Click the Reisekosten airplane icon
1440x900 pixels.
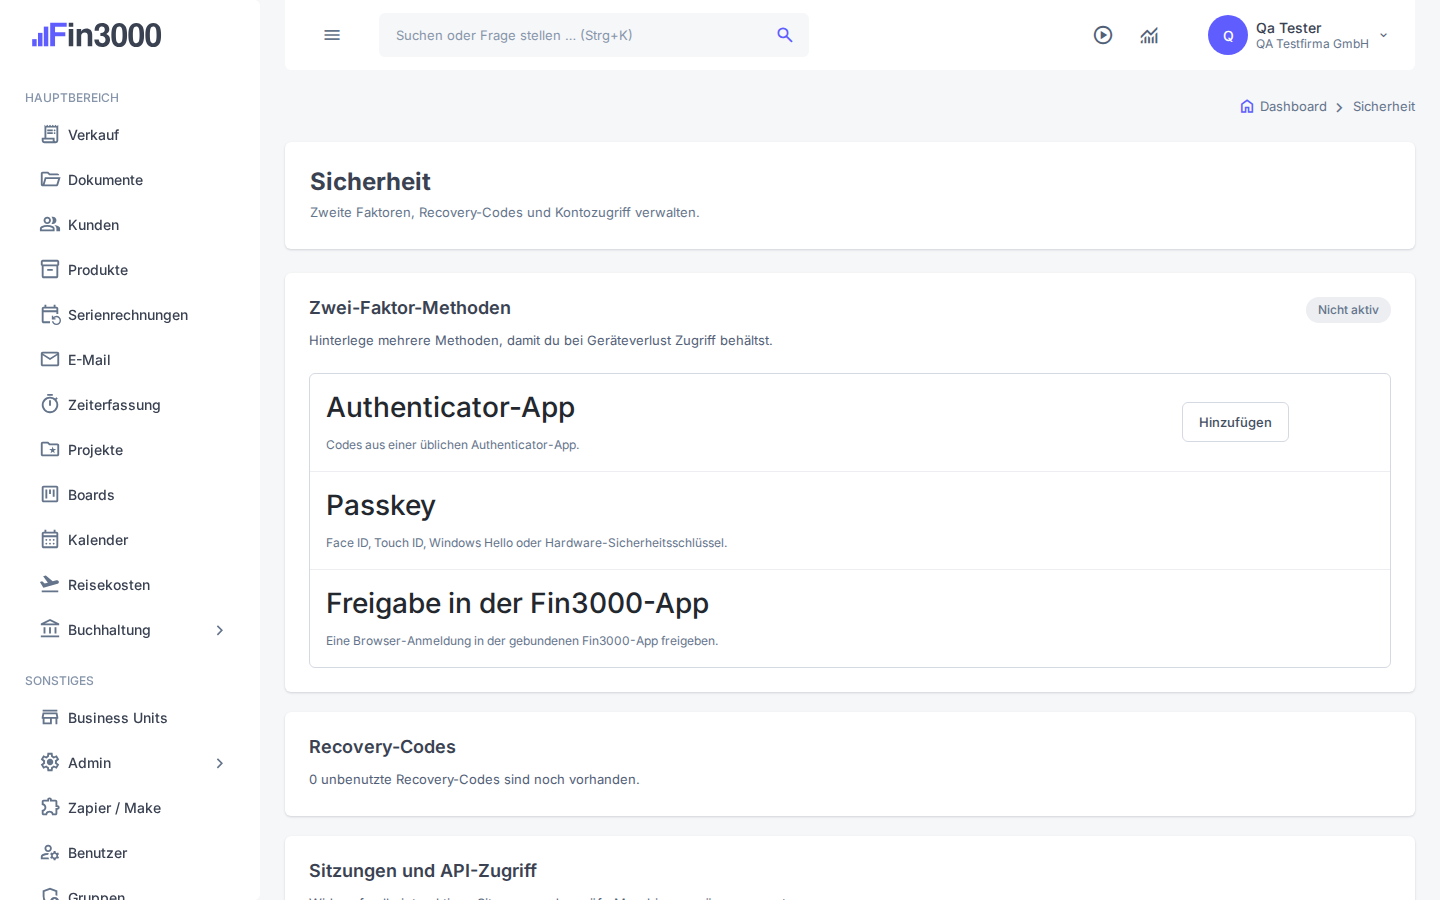click(x=50, y=584)
